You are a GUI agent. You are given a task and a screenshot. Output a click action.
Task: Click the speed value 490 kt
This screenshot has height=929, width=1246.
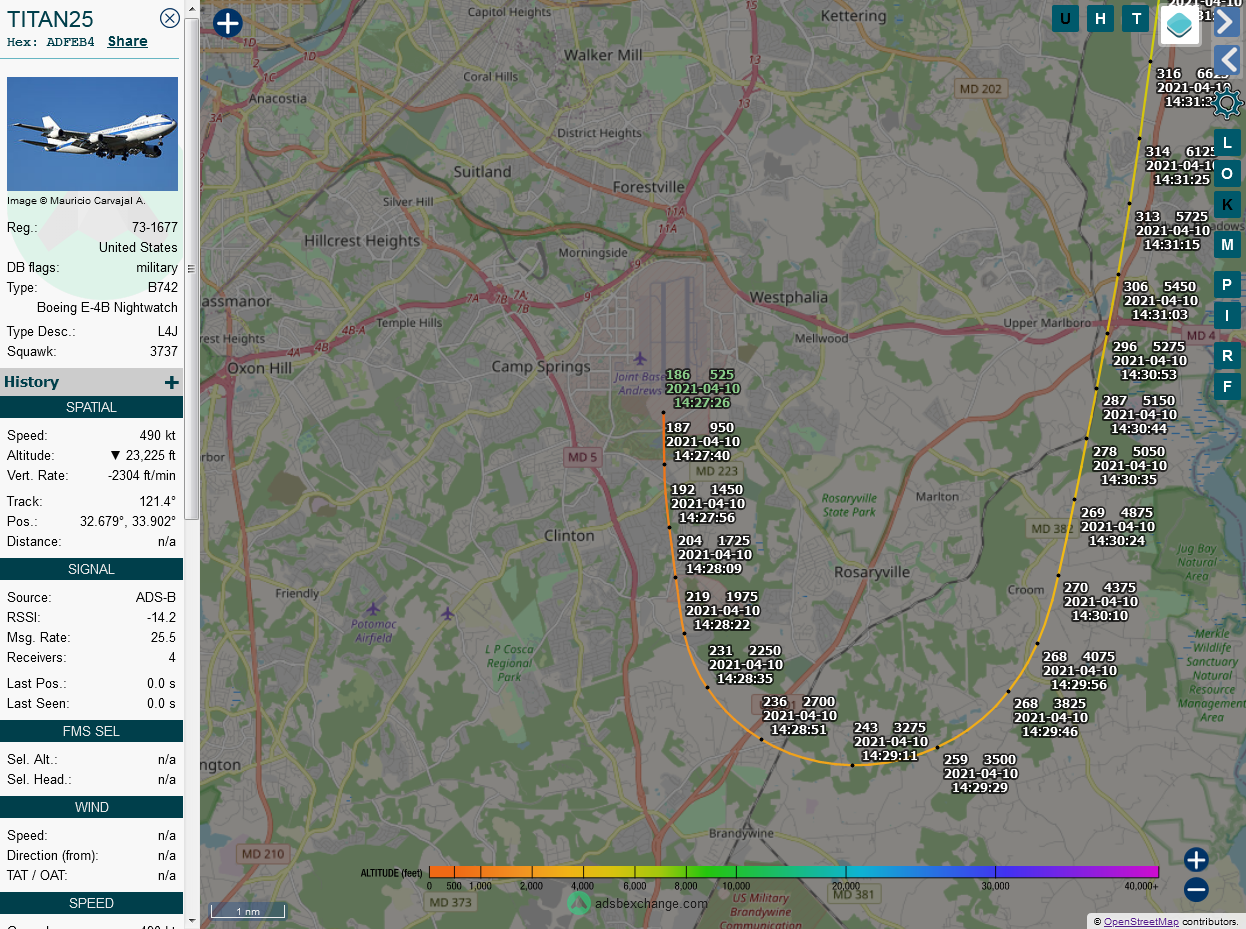pyautogui.click(x=157, y=436)
